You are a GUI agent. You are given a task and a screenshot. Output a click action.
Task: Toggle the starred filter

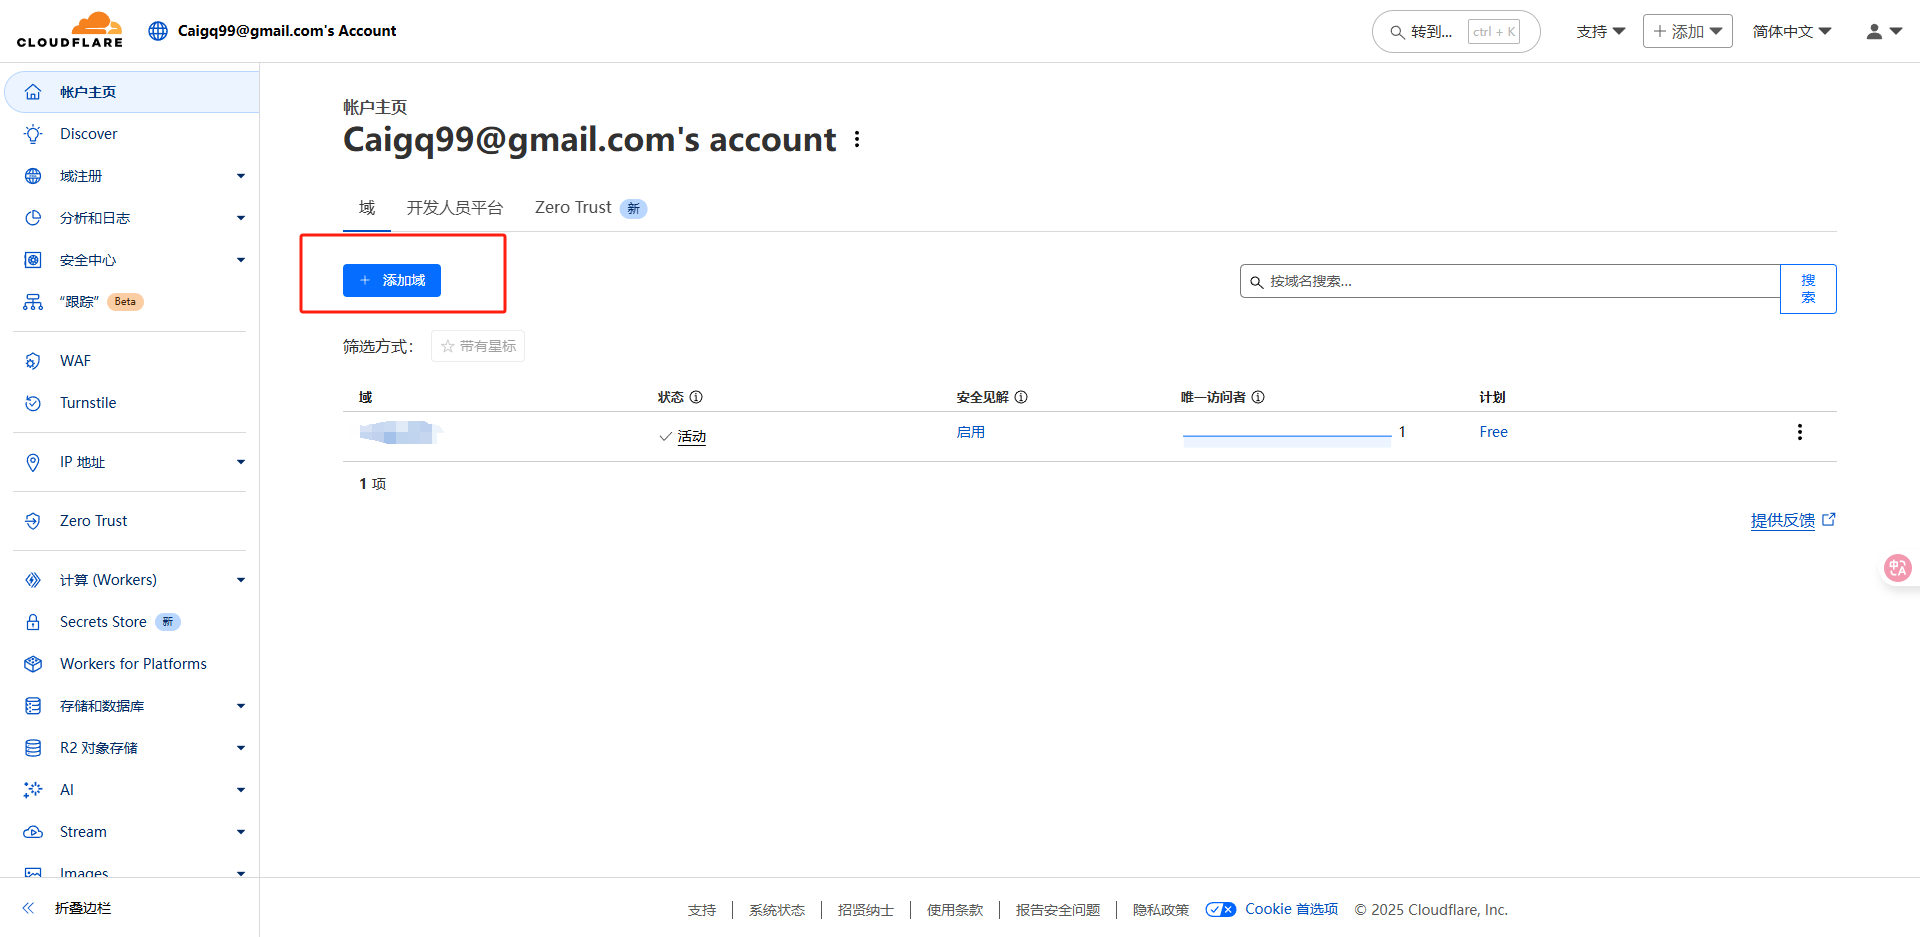point(478,346)
